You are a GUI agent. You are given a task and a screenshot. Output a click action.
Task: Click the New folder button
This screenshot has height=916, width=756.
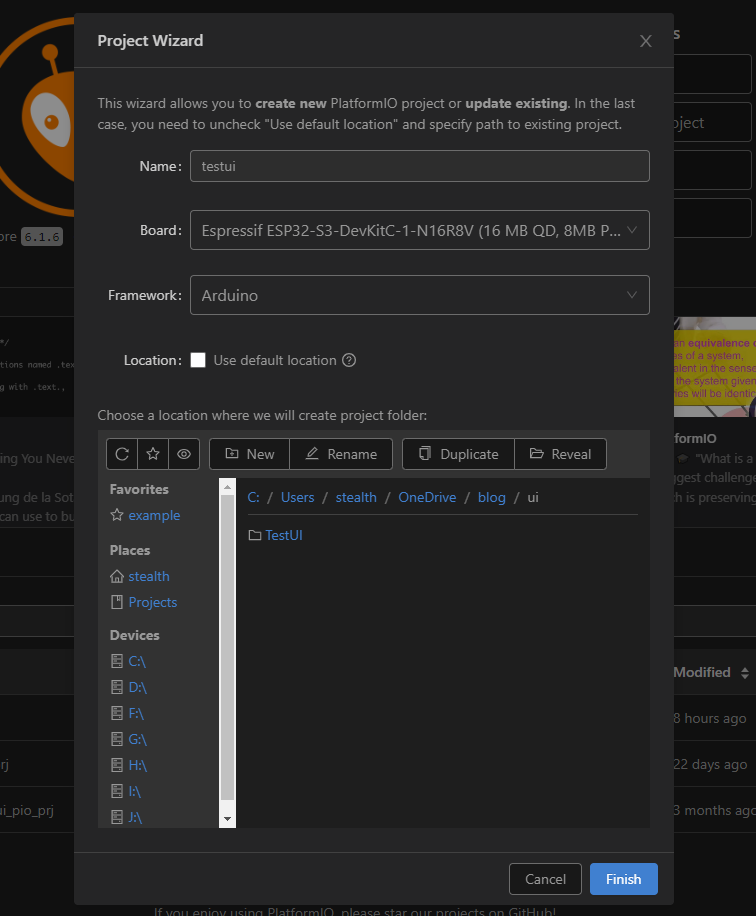coord(249,454)
